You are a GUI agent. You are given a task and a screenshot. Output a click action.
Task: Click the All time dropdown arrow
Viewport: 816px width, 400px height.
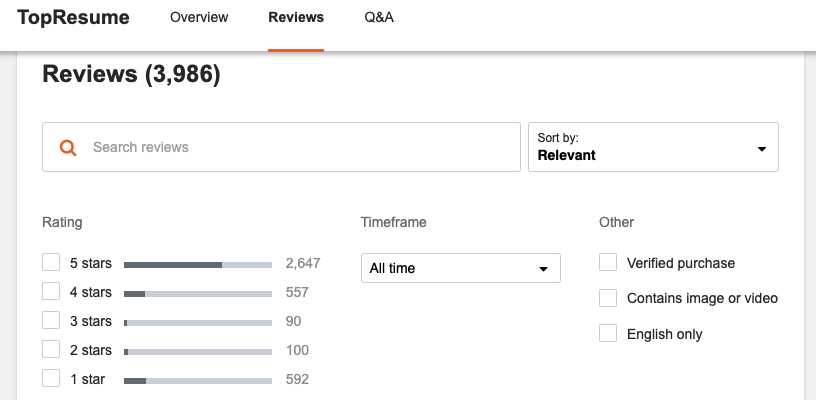(x=543, y=269)
